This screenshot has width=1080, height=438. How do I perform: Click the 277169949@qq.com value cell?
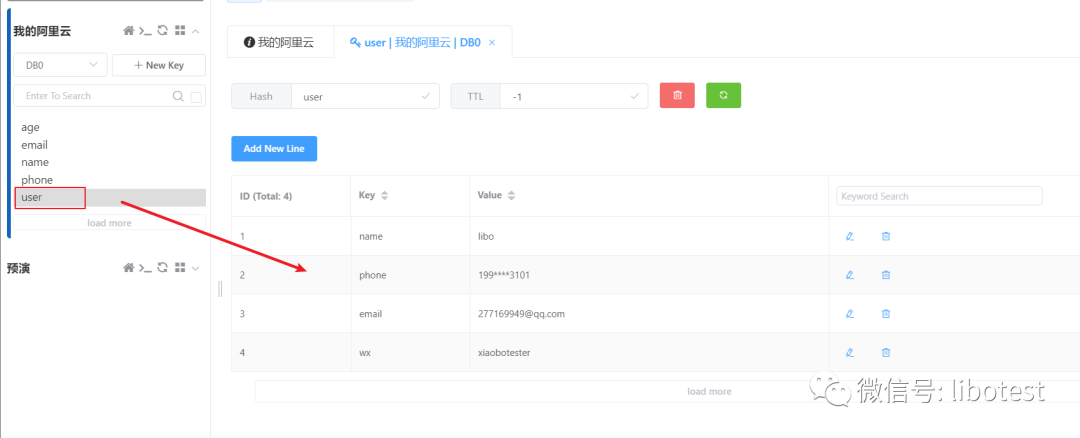tap(650, 313)
